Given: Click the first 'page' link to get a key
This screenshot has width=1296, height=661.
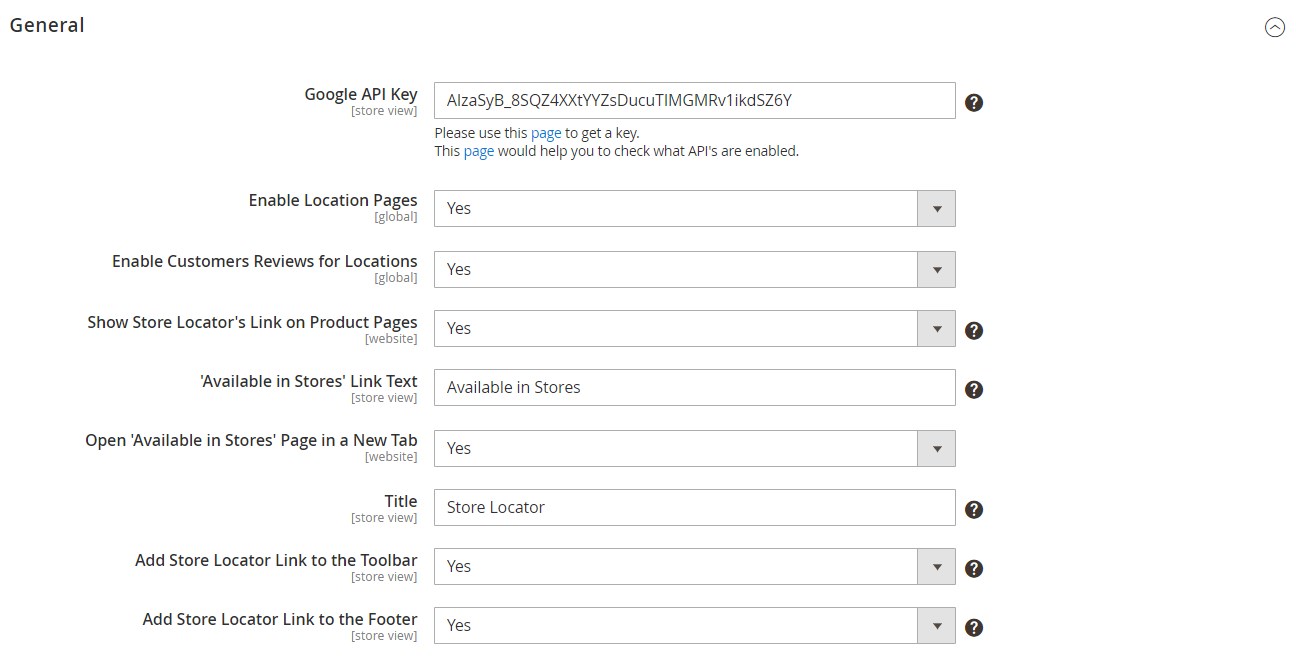Looking at the screenshot, I should point(546,132).
